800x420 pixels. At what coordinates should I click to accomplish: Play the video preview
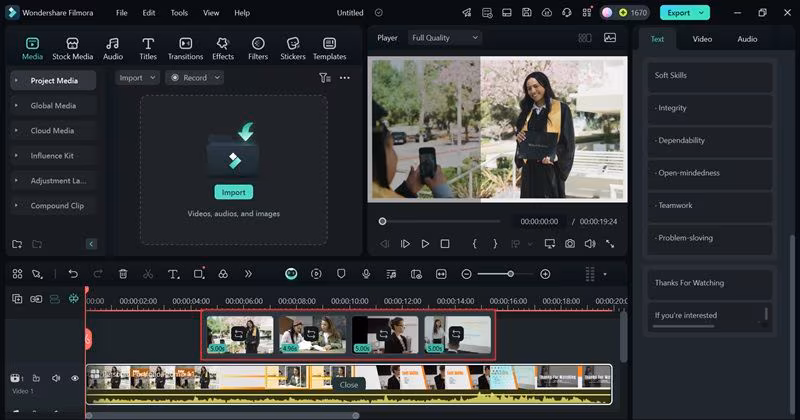425,244
